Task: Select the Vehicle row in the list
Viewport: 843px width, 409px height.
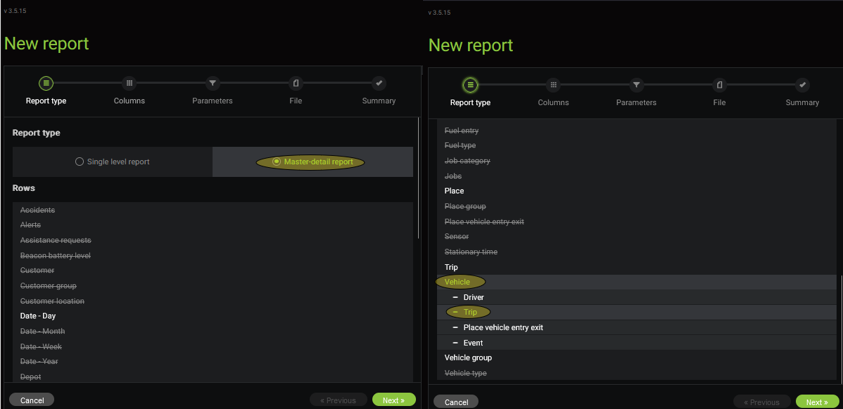Action: coord(458,282)
